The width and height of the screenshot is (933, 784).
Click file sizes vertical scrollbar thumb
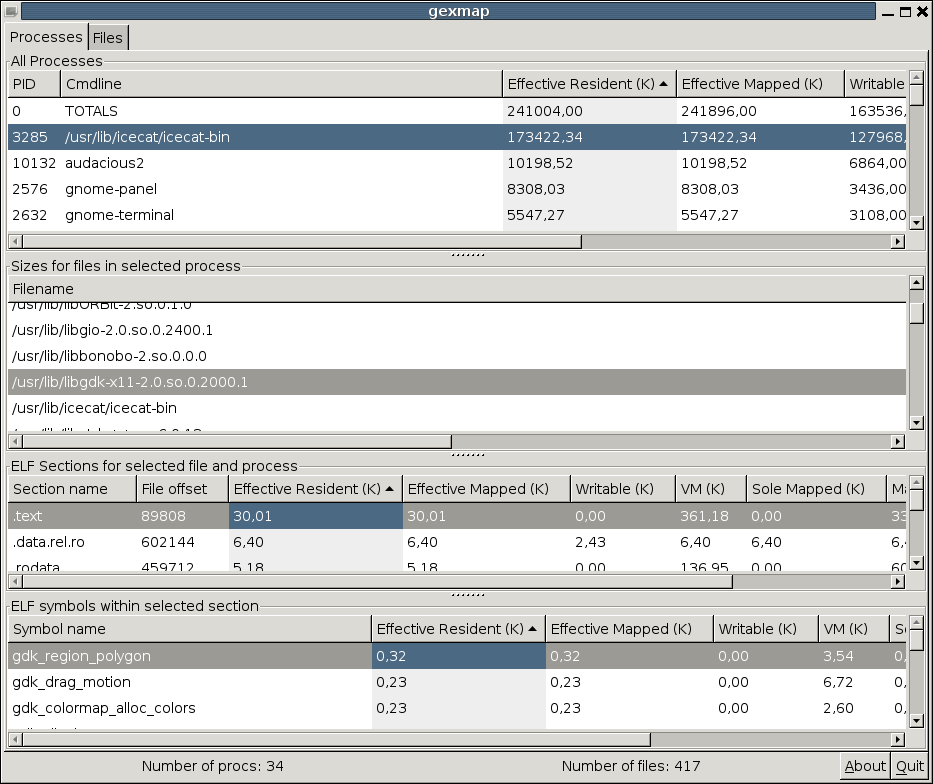point(916,313)
